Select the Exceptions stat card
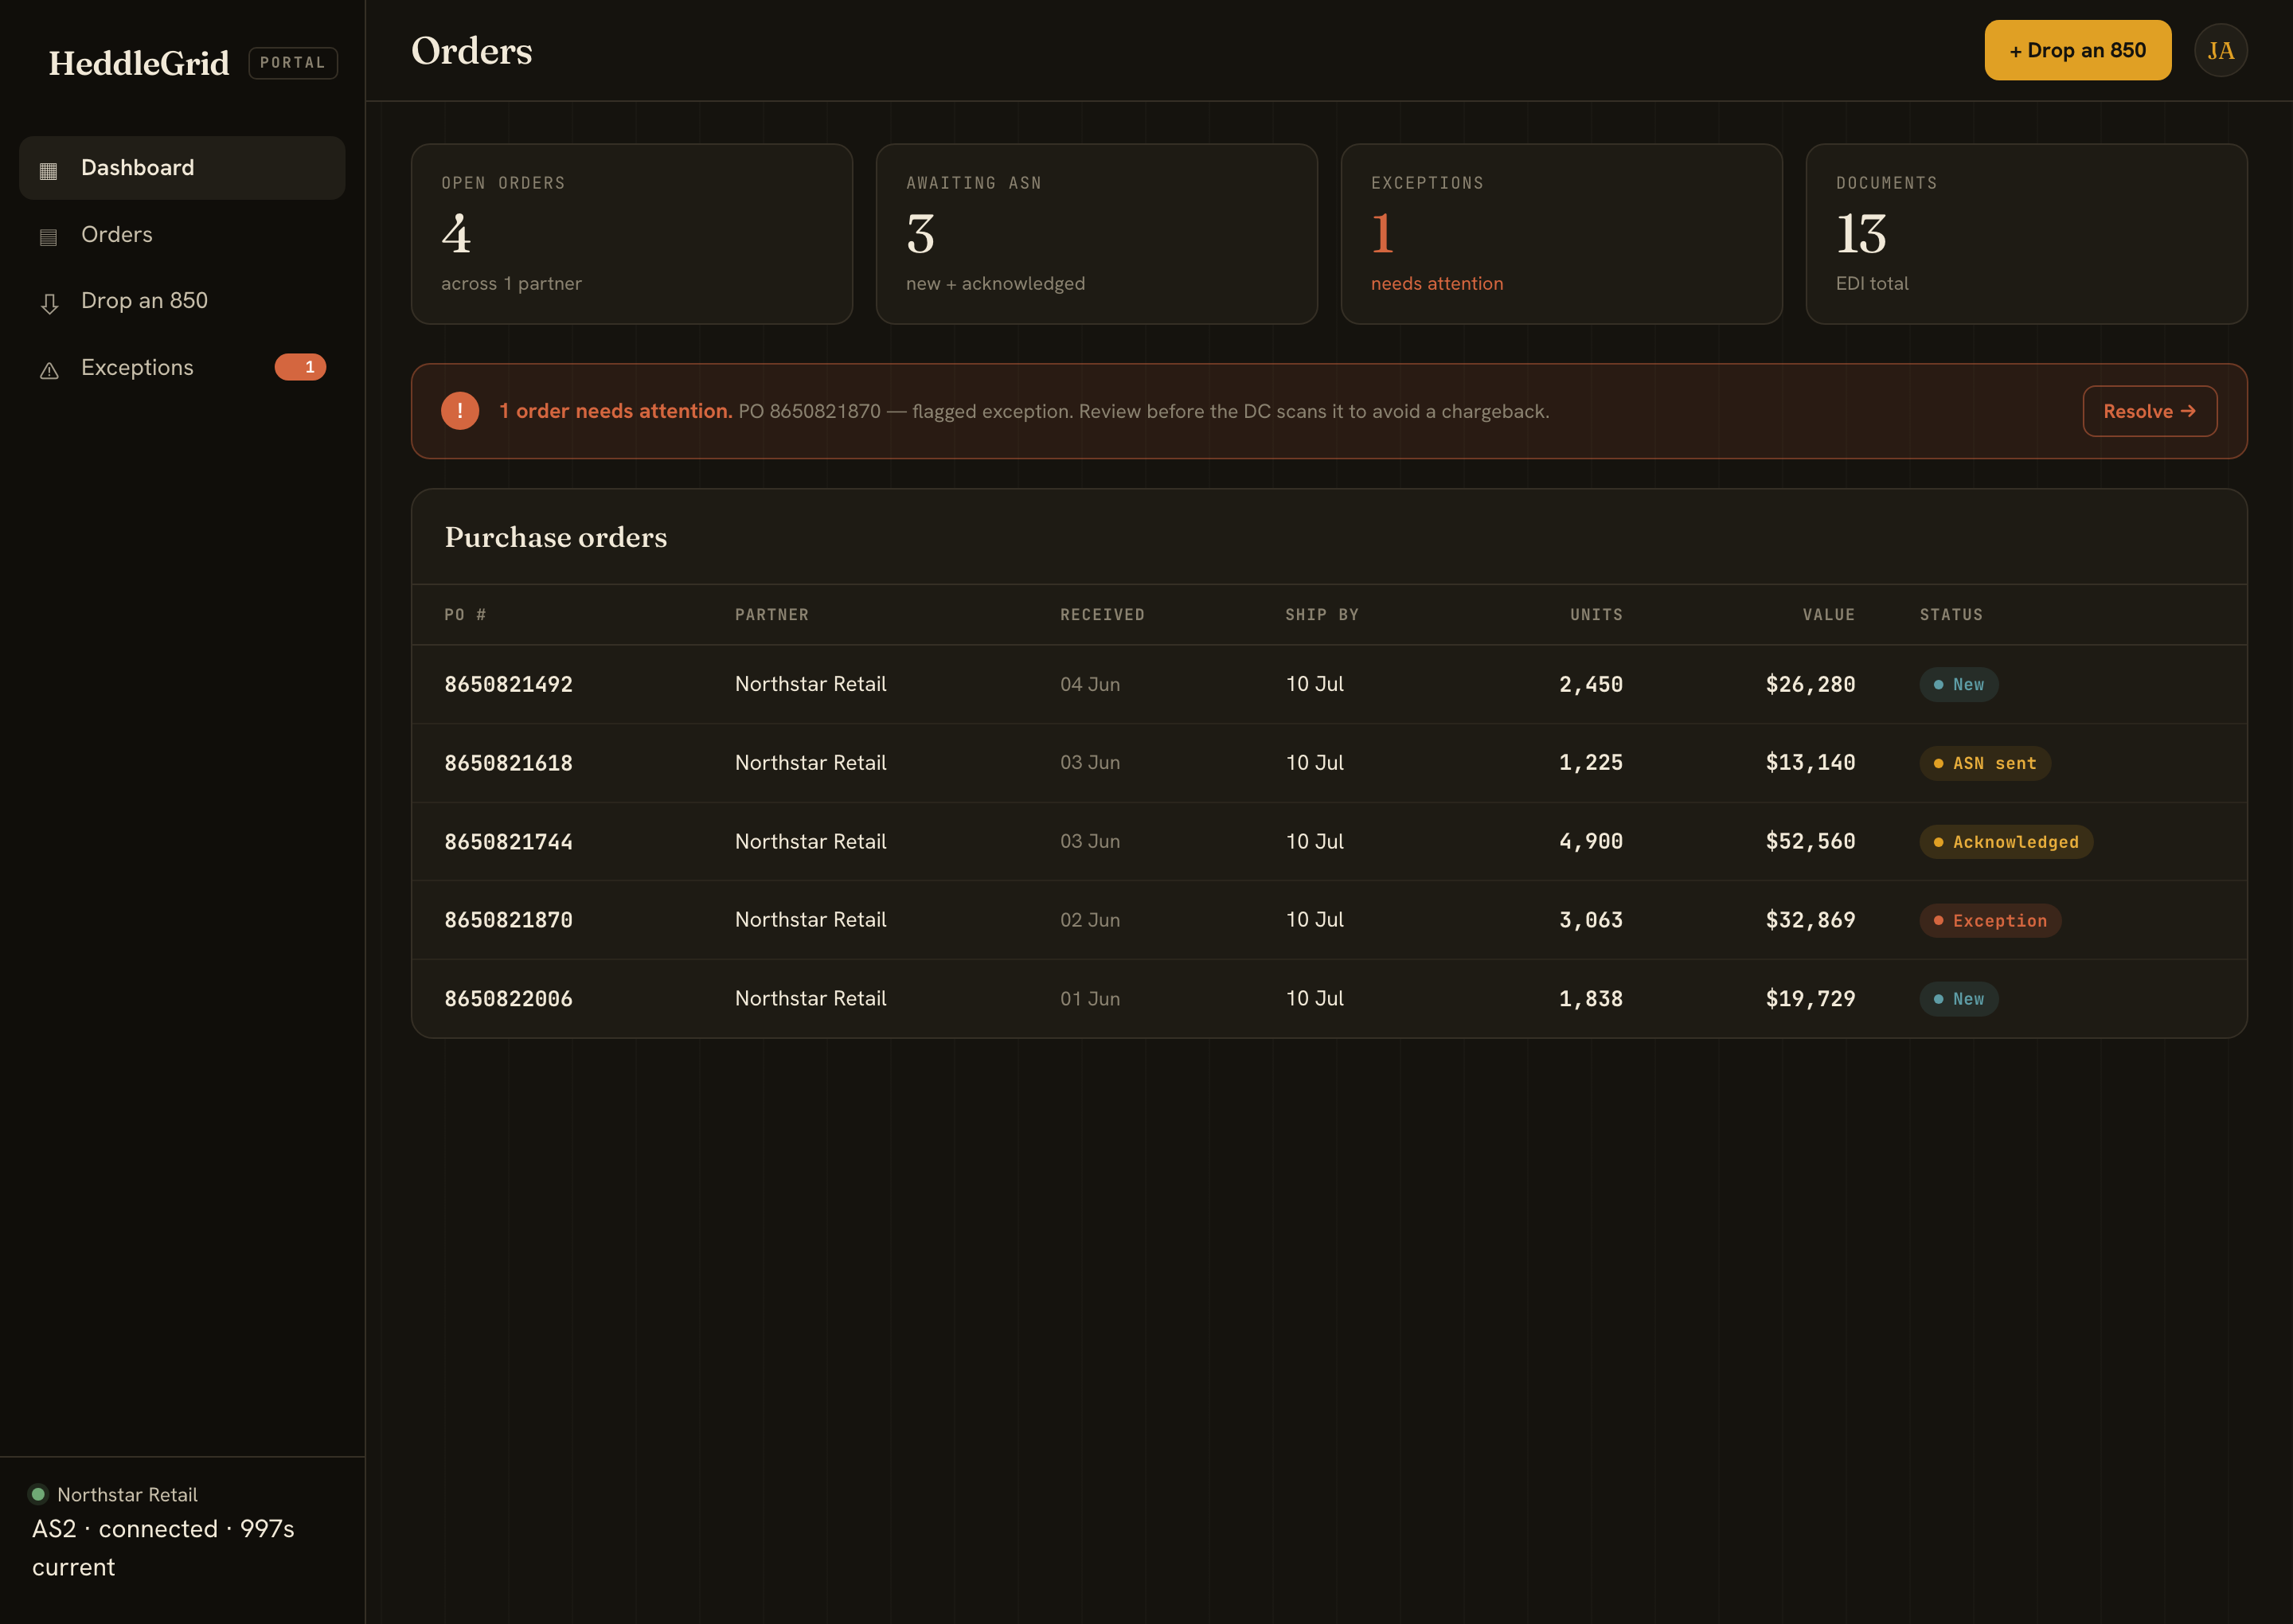 click(1562, 234)
